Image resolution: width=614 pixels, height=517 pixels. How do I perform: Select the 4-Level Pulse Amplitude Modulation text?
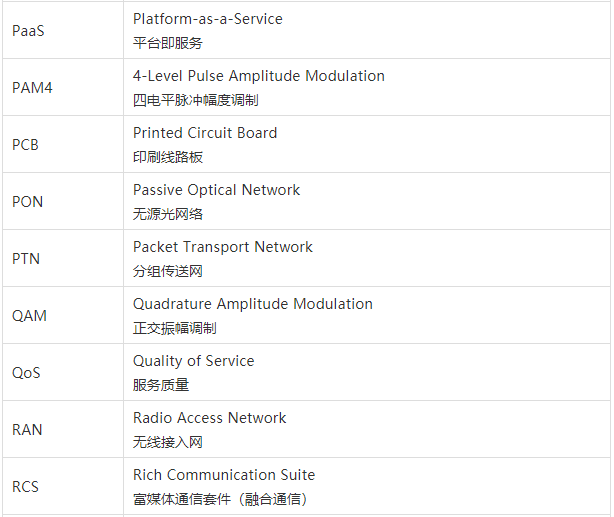259,76
